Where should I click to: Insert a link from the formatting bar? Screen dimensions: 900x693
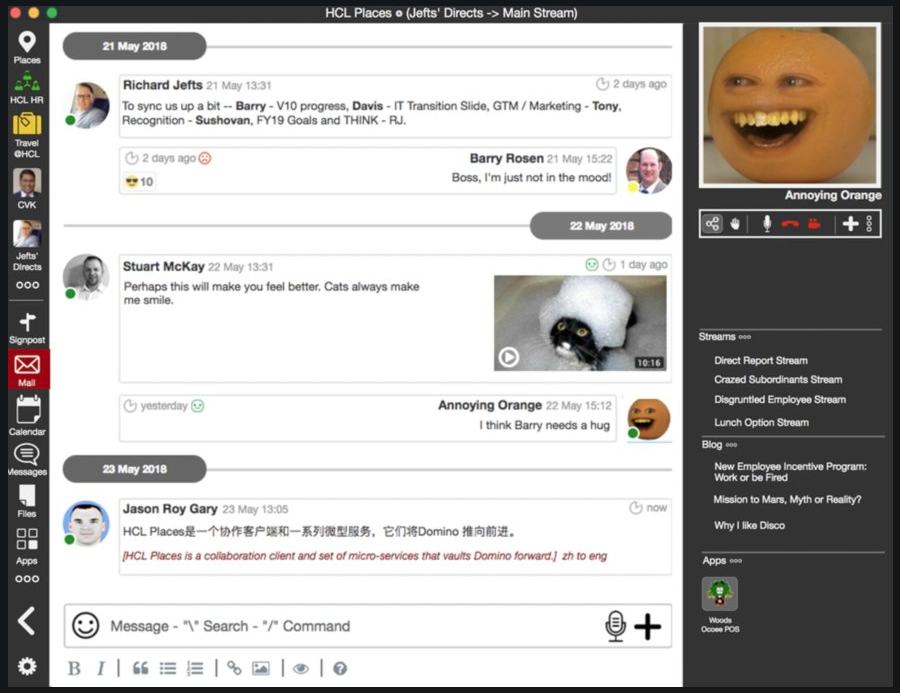[234, 668]
